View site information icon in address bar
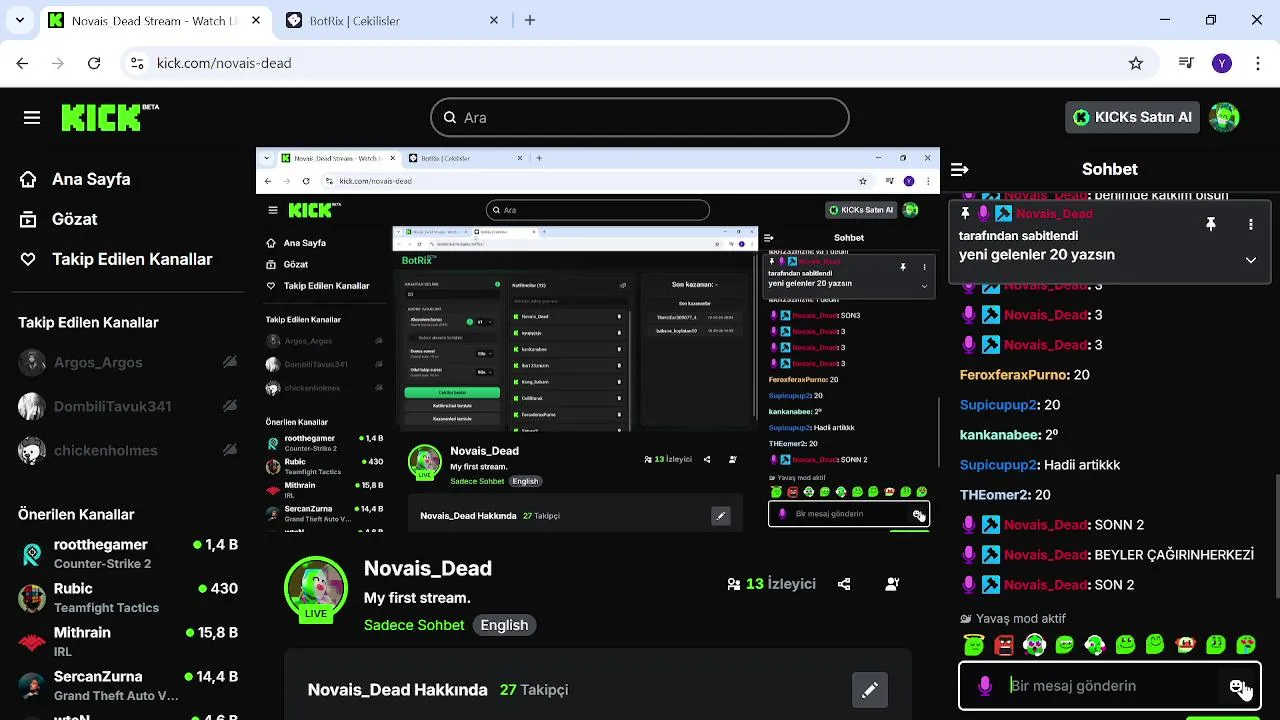1280x720 pixels. tap(137, 63)
